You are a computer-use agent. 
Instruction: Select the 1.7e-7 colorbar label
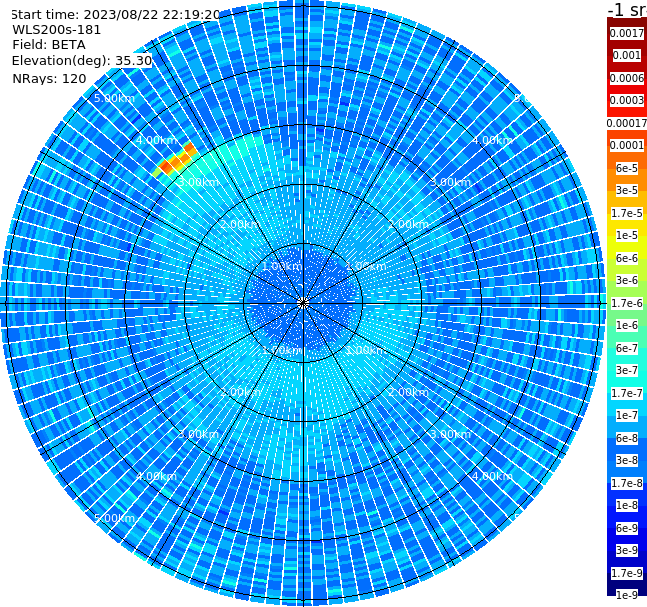(627, 393)
